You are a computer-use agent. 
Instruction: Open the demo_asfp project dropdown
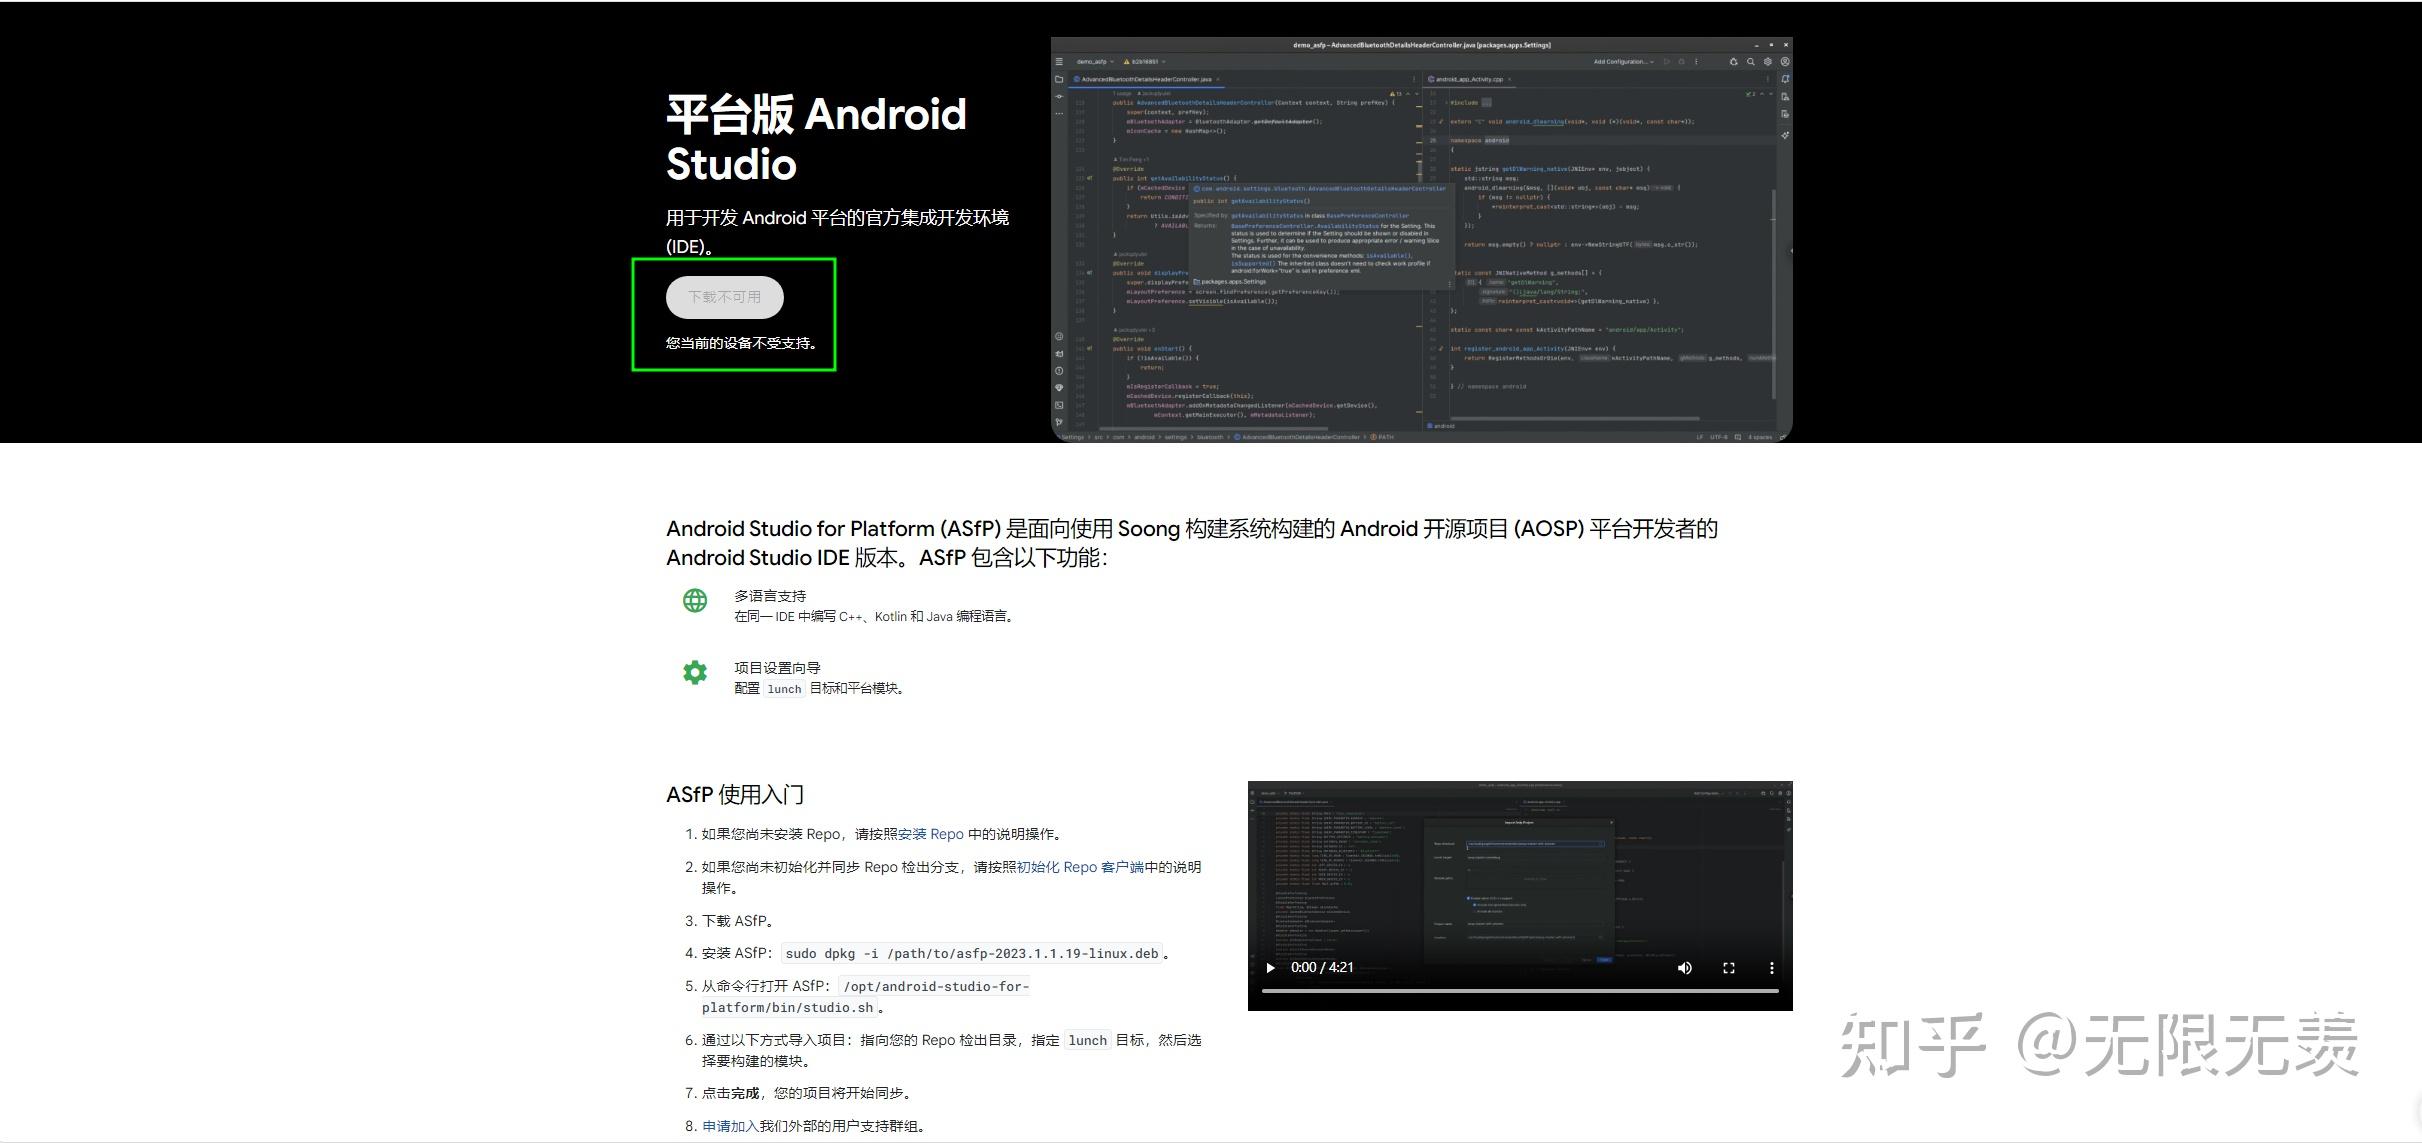click(x=1095, y=61)
